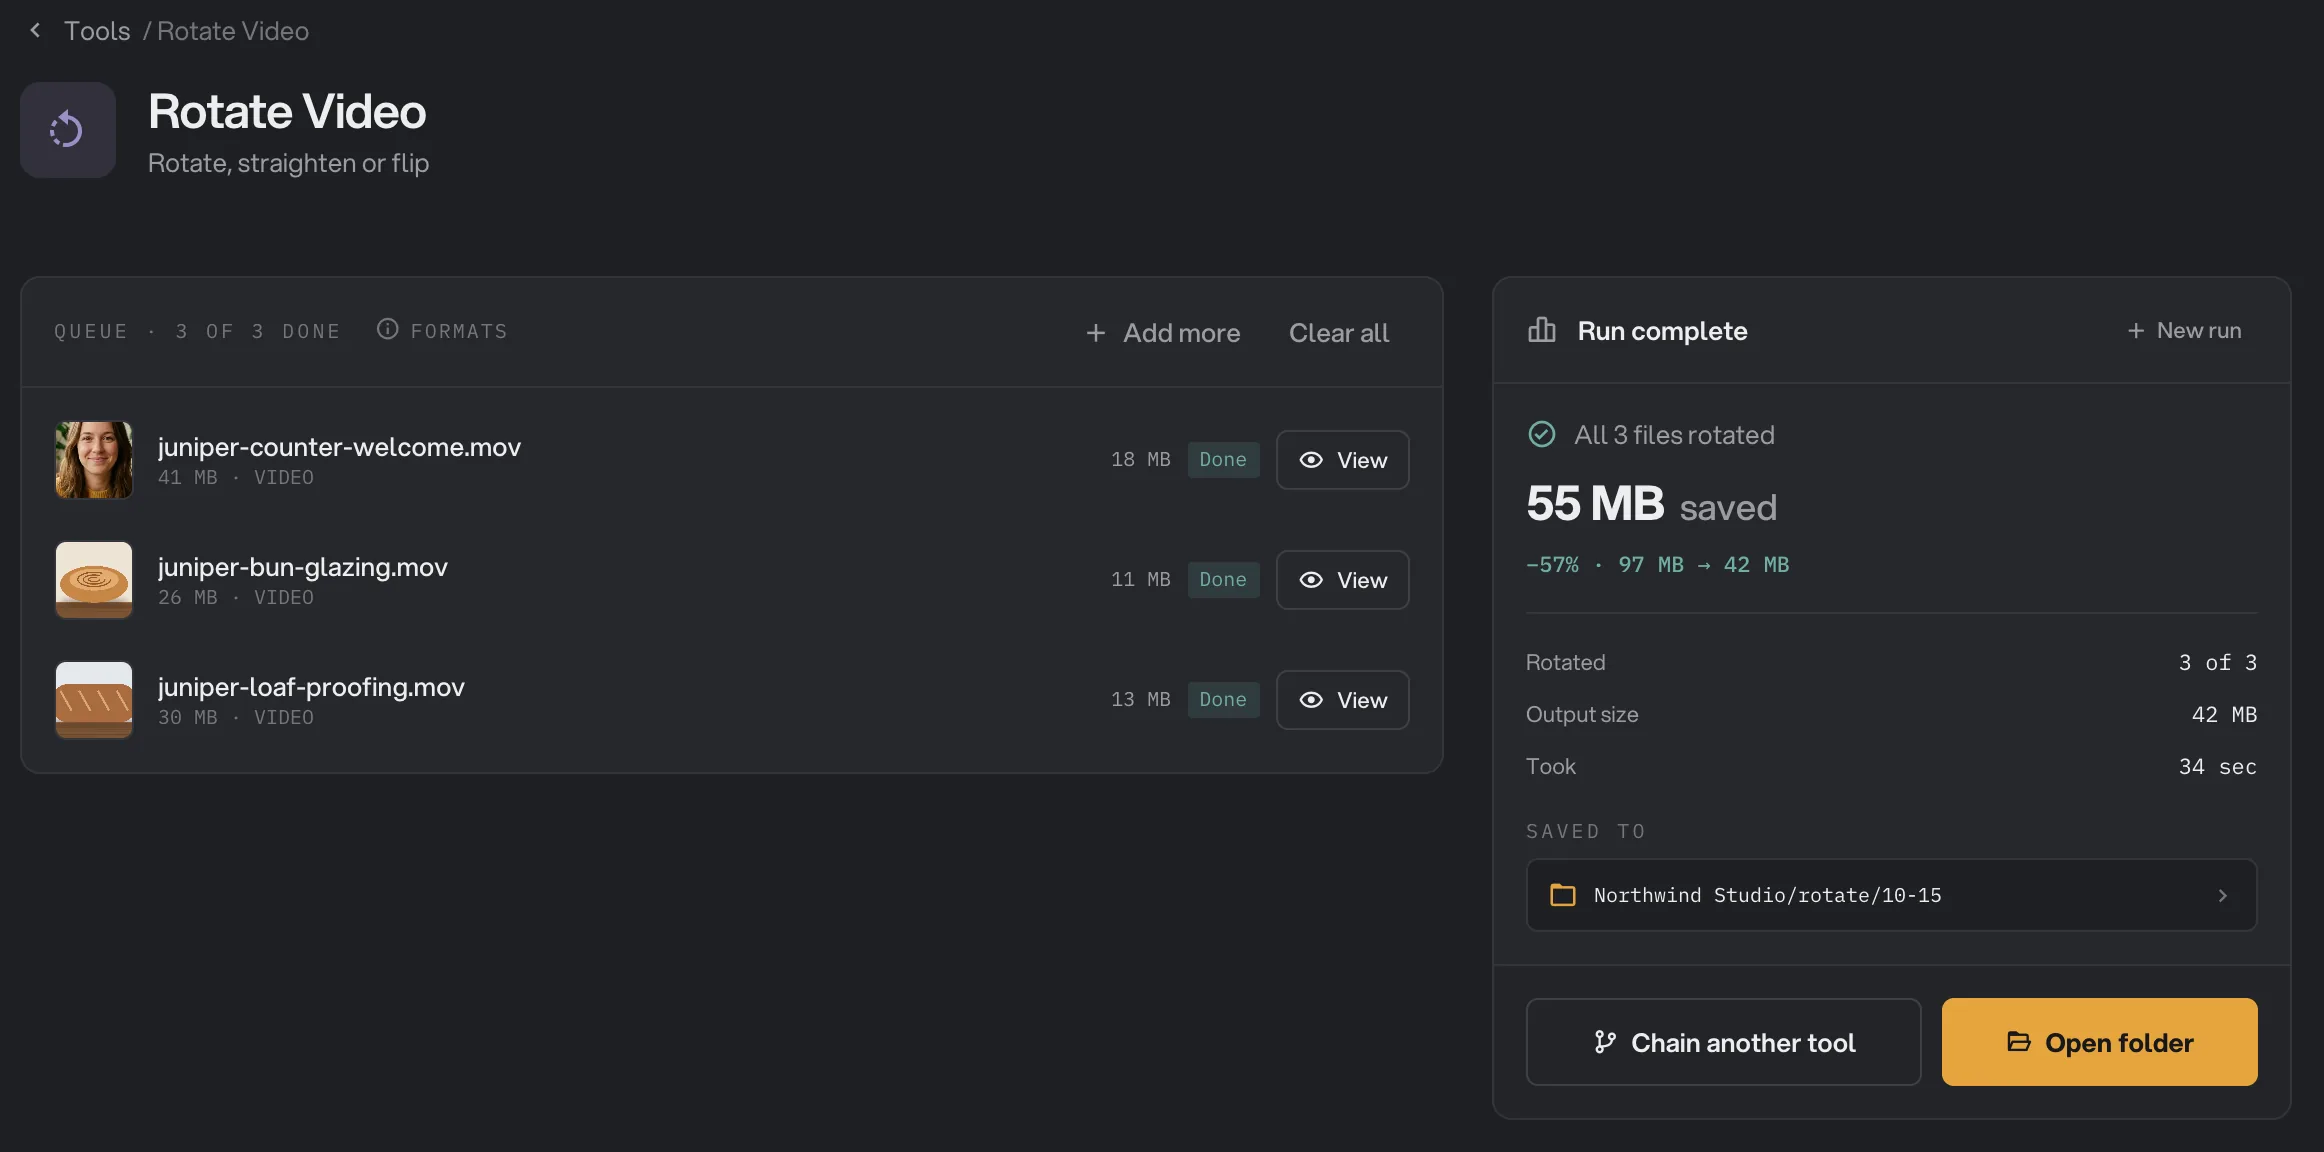Image resolution: width=2324 pixels, height=1152 pixels.
Task: Click the bar chart icon beside Run complete
Action: (1541, 330)
